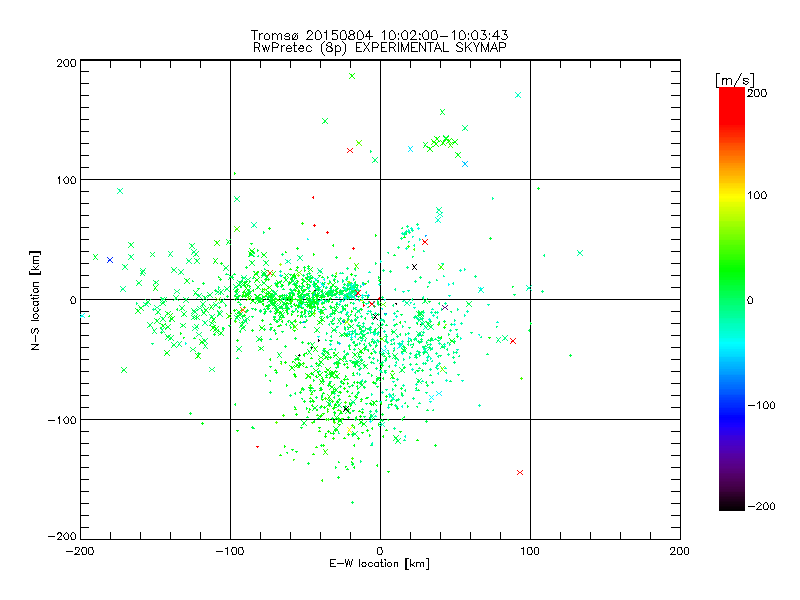Click the y-axis tick label '200'

click(x=66, y=63)
